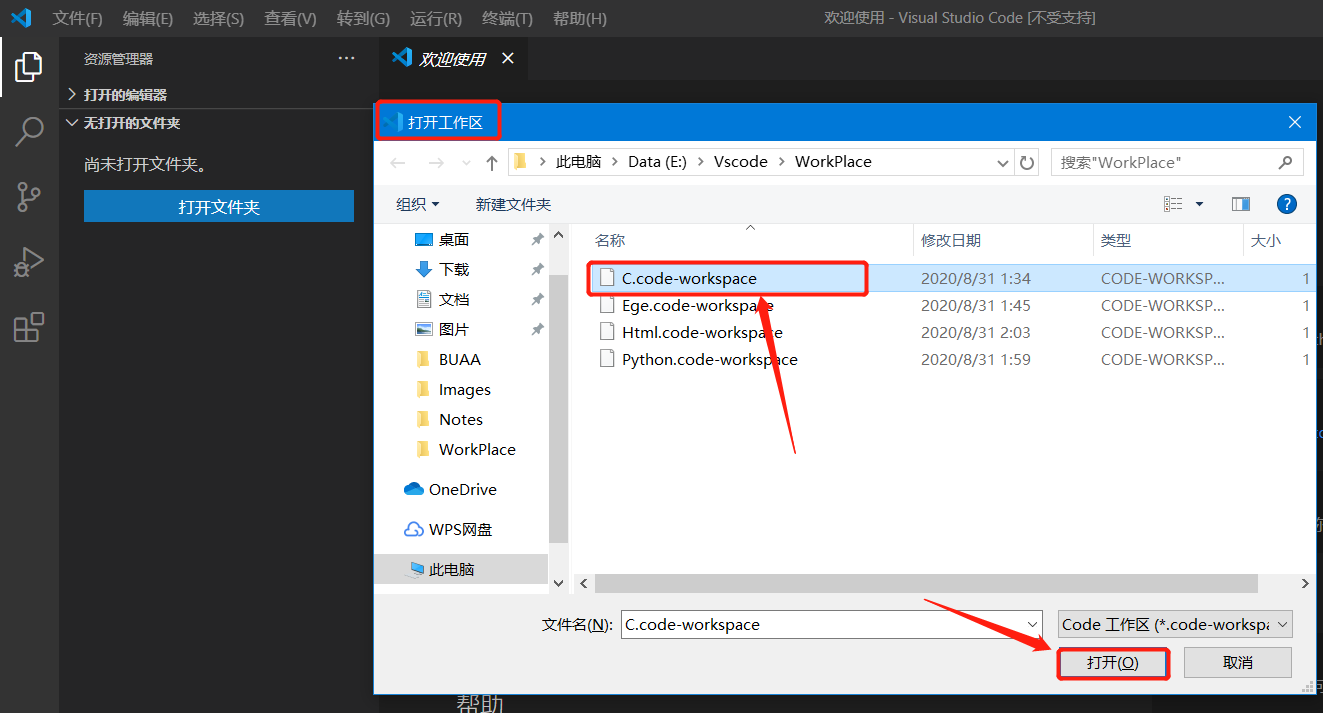Click the search magnifier icon in the dialog
Image resolution: width=1323 pixels, height=713 pixels.
1286,162
